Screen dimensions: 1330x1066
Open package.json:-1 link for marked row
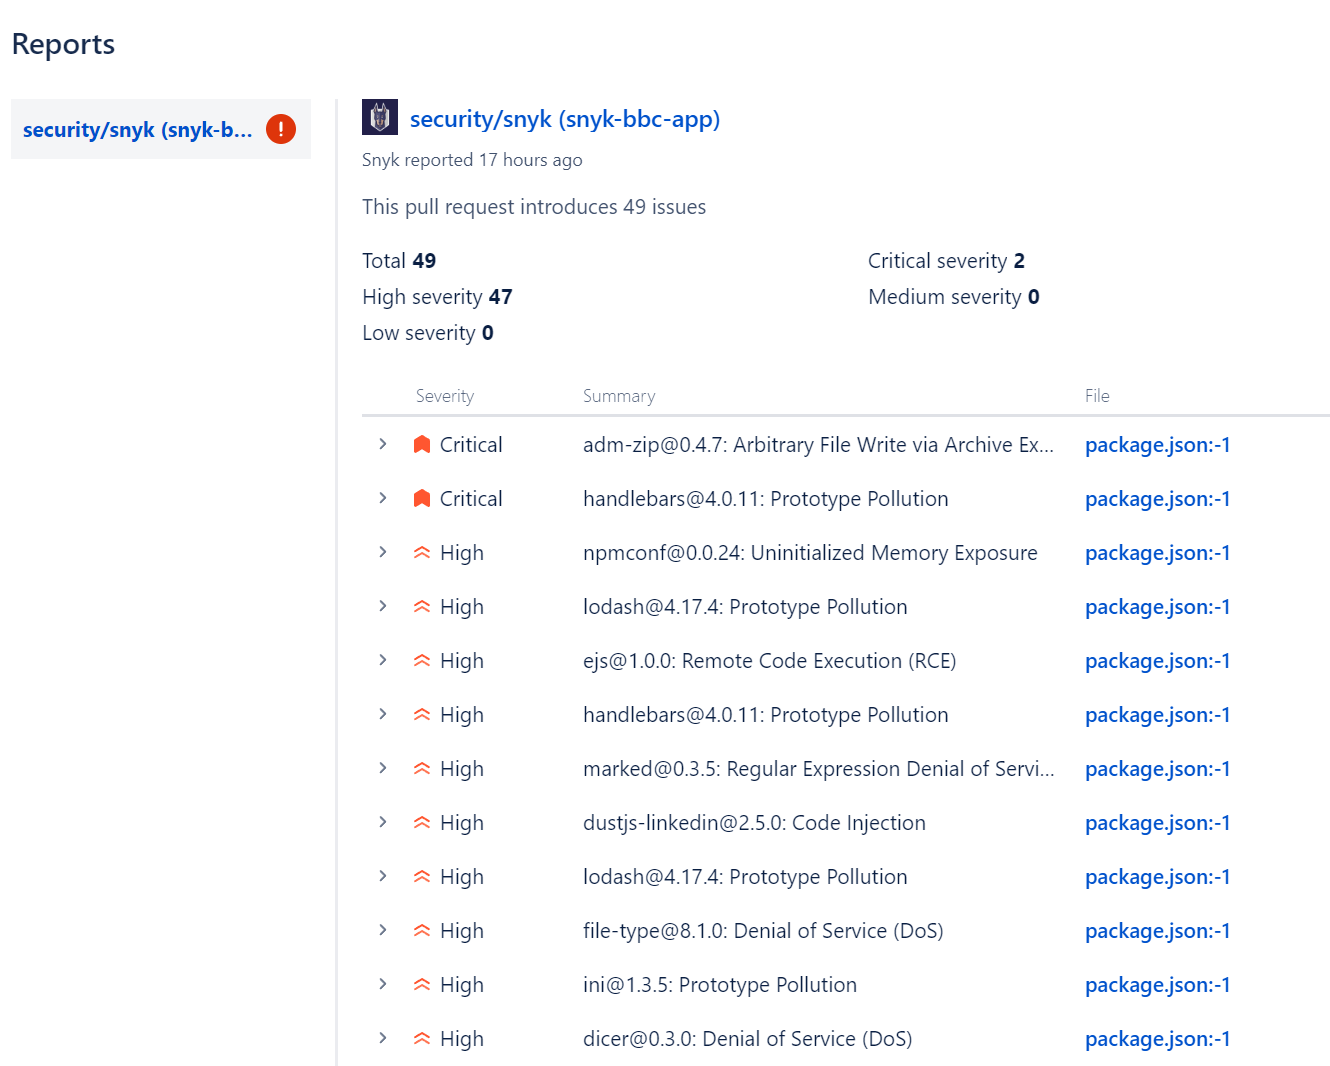[1157, 769]
